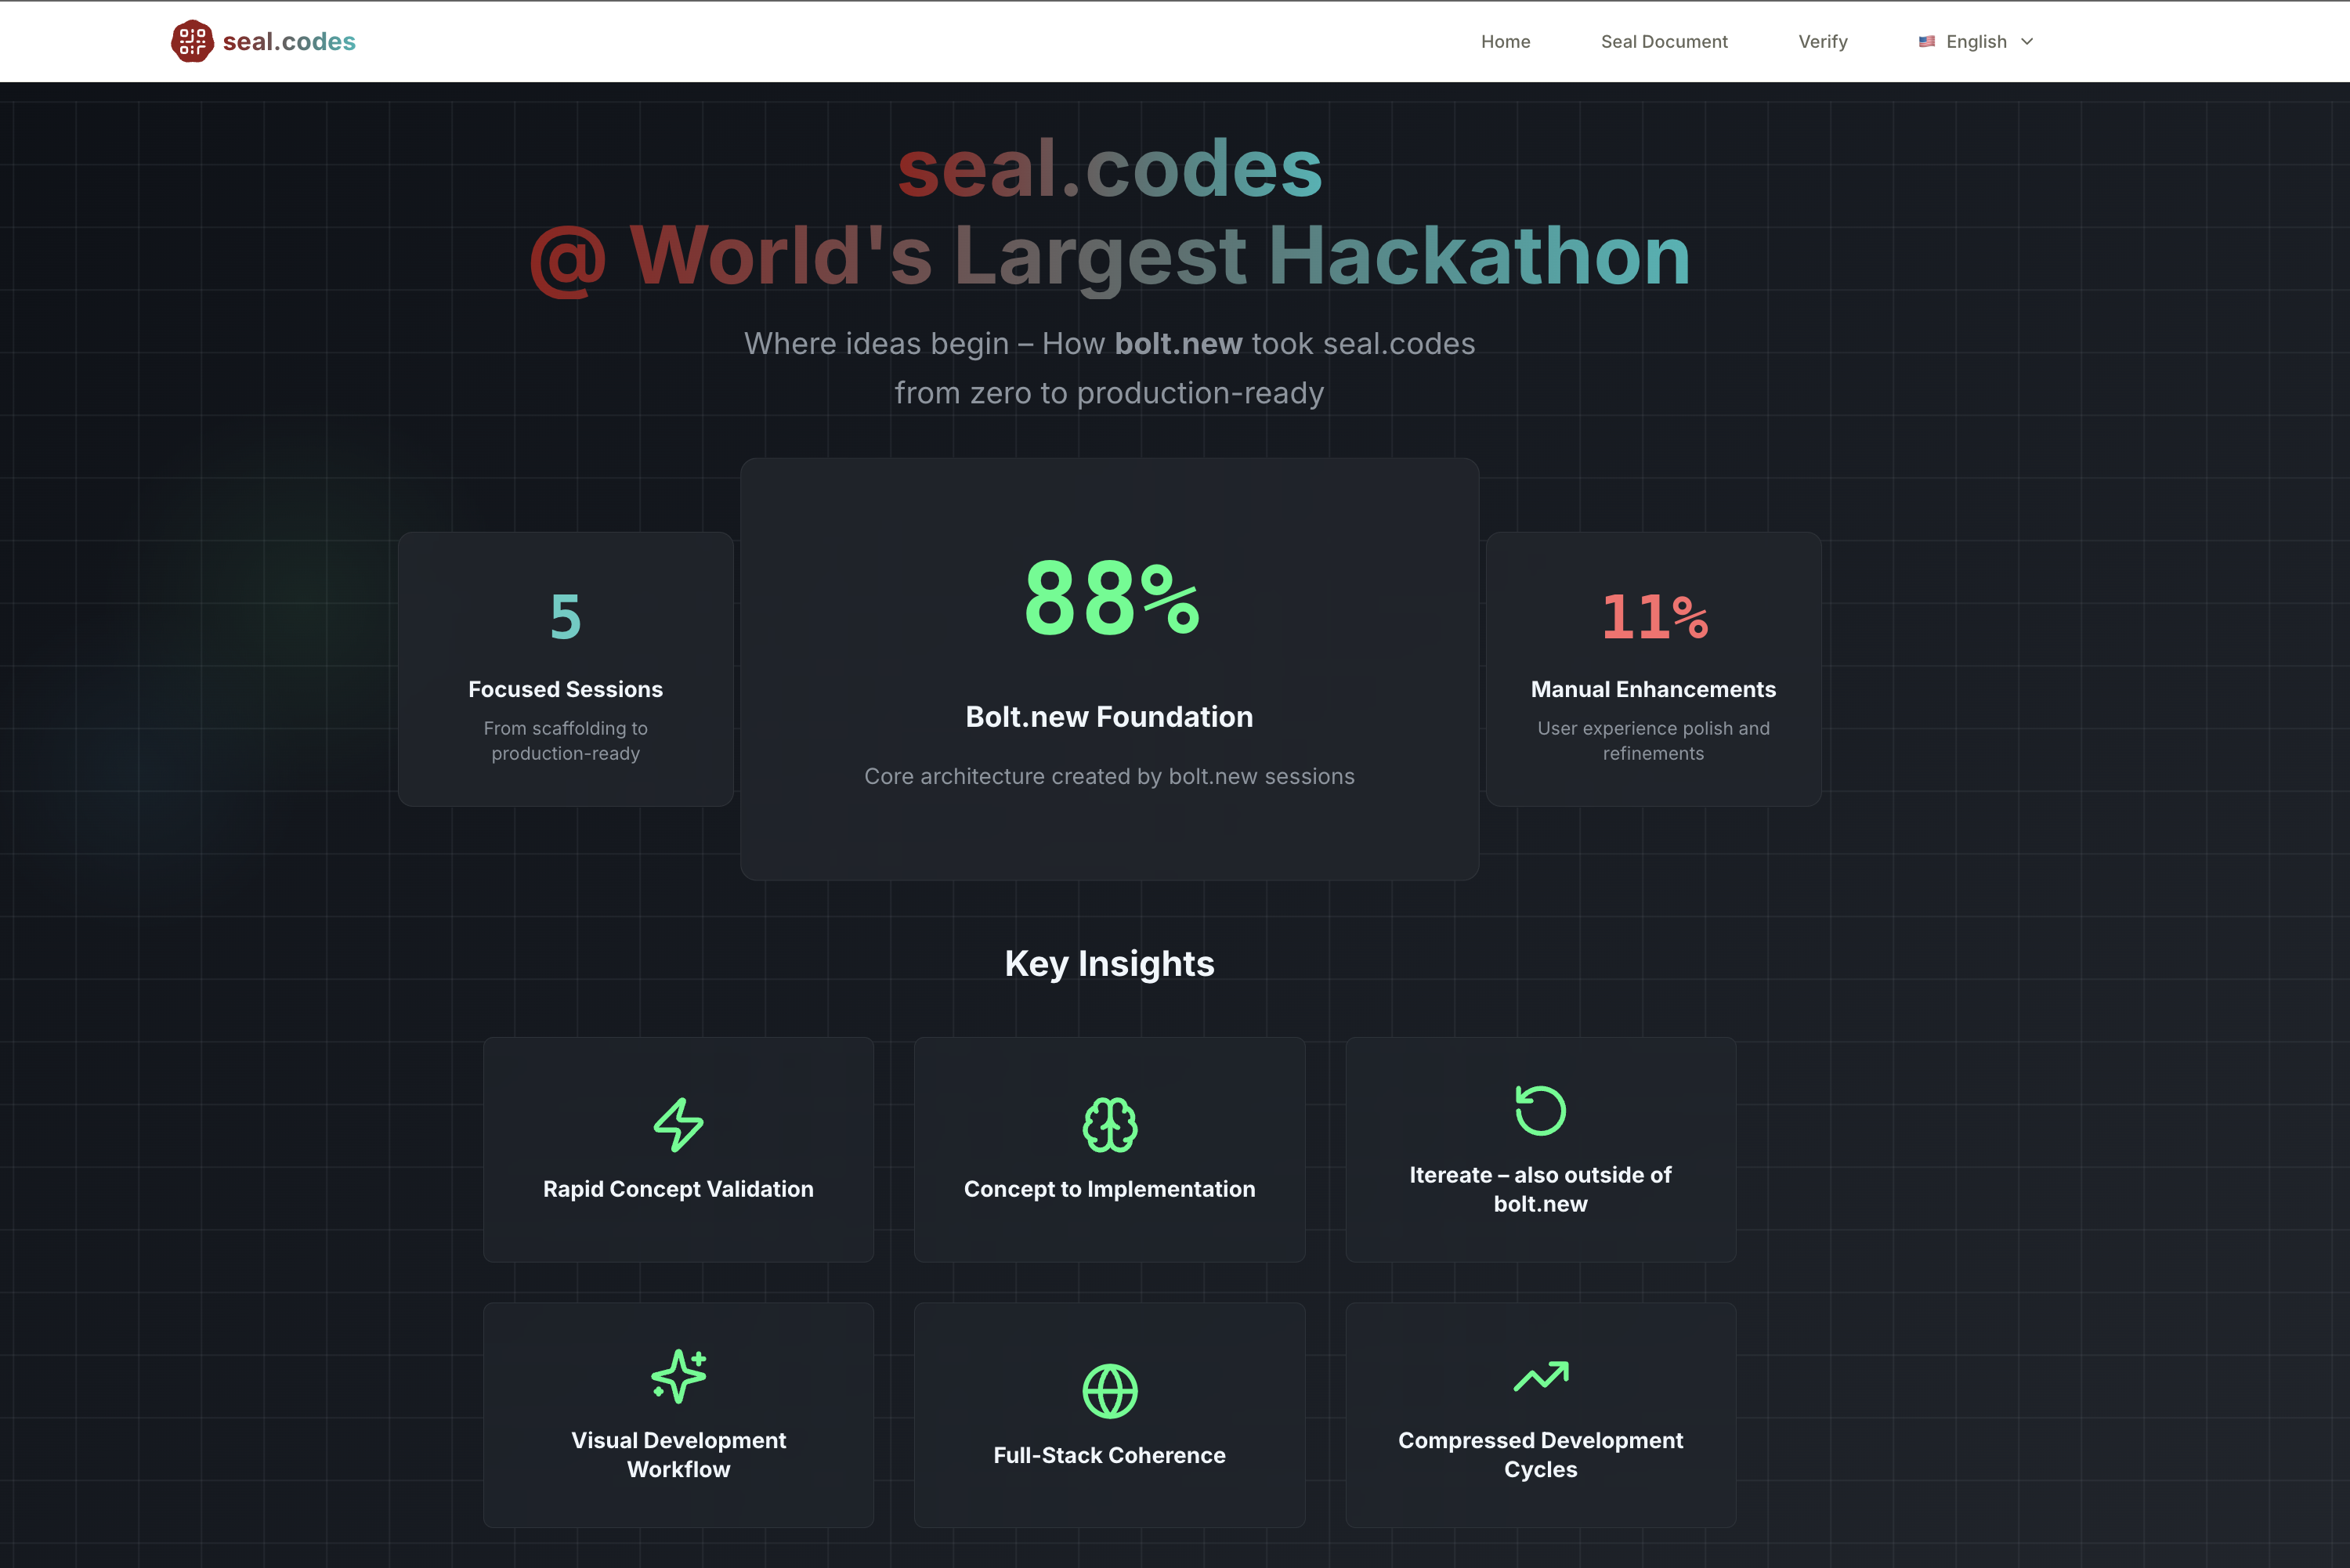Click the trending chart icon for Compressed Development Cycles

click(x=1540, y=1377)
